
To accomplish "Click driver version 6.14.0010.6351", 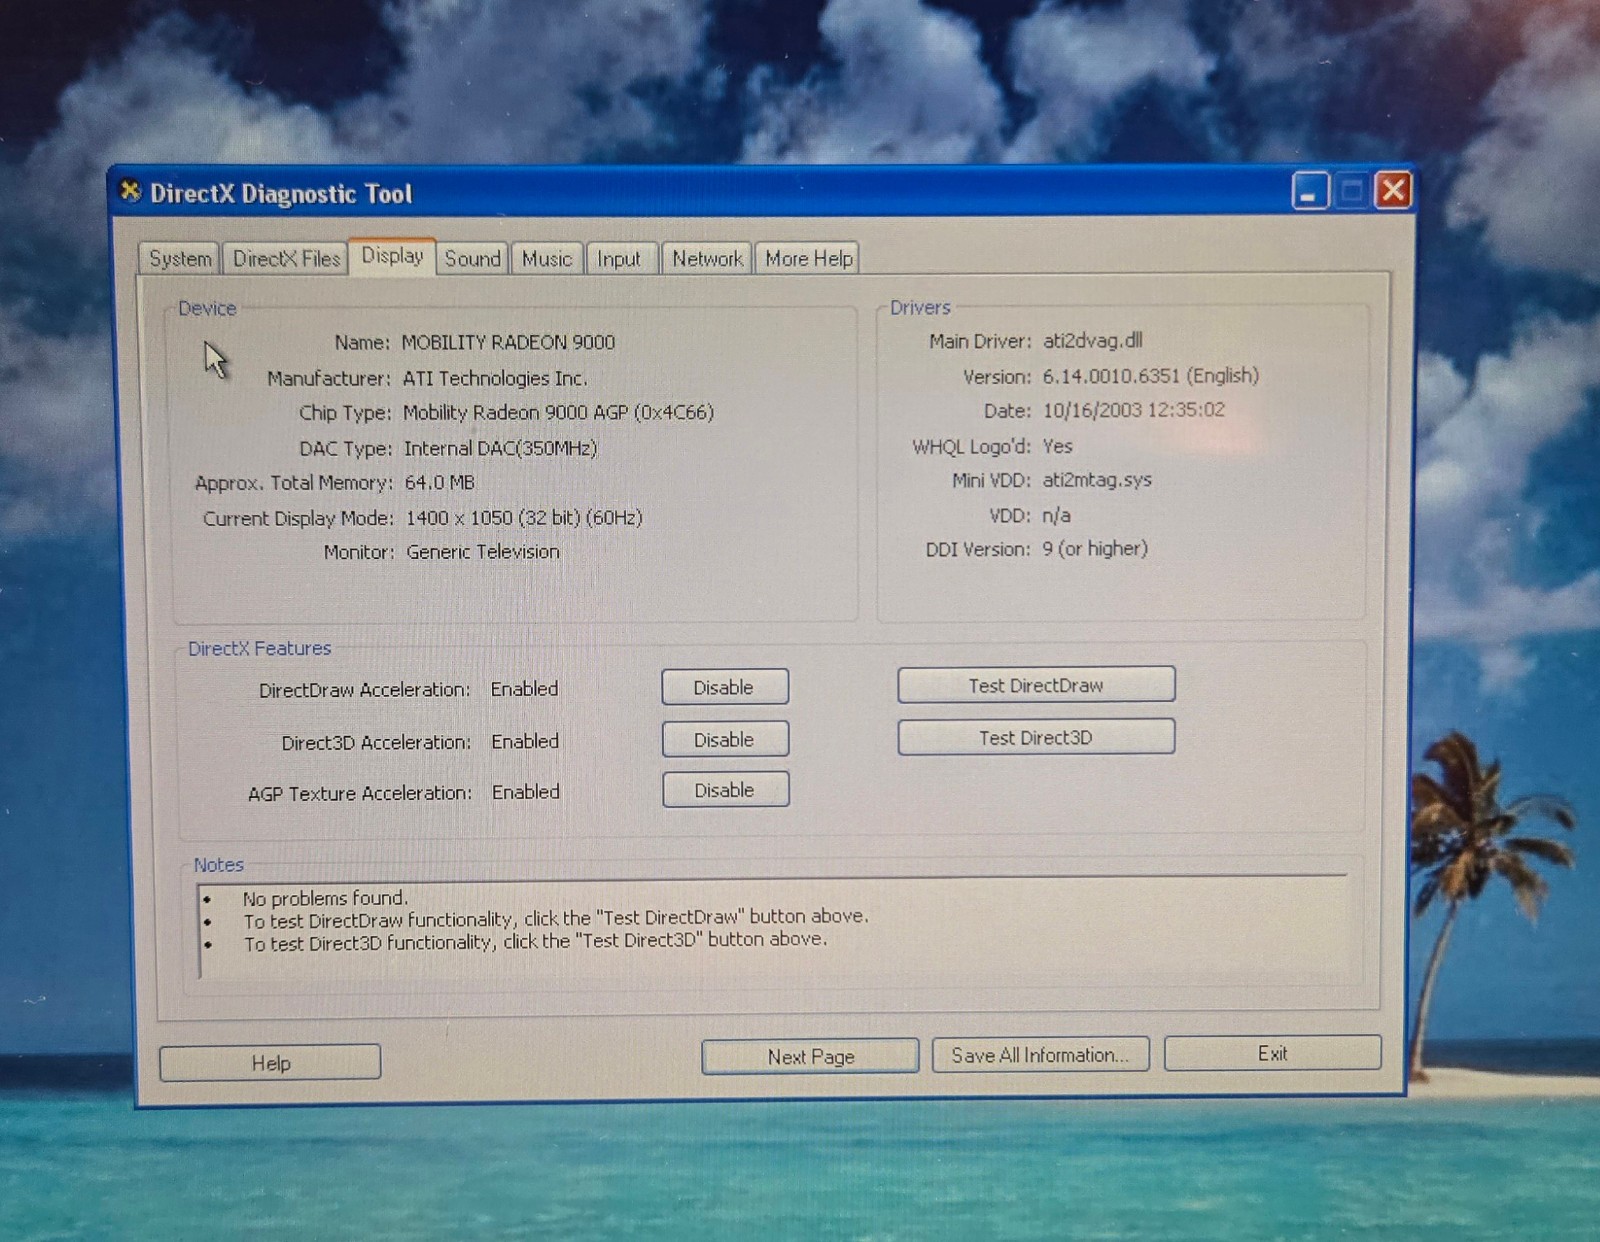I will pos(1150,376).
